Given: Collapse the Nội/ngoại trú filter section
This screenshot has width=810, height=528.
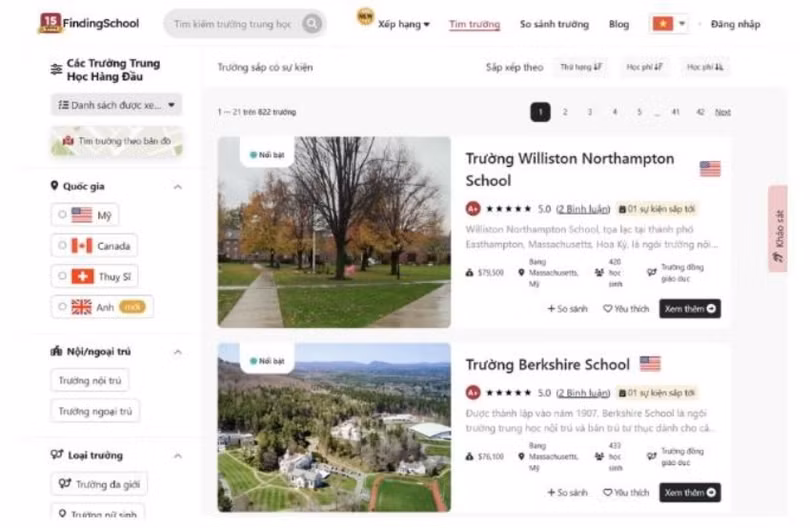Looking at the screenshot, I should pyautogui.click(x=178, y=352).
